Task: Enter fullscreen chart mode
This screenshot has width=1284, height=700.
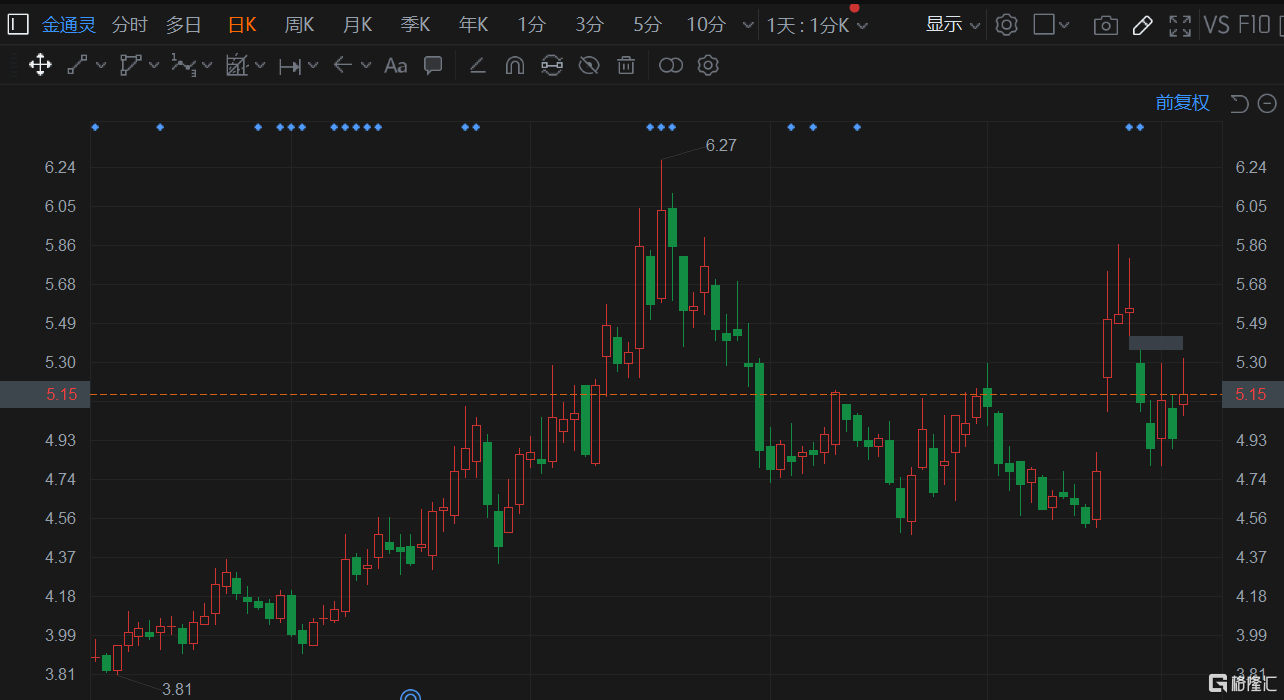Action: (x=1180, y=25)
